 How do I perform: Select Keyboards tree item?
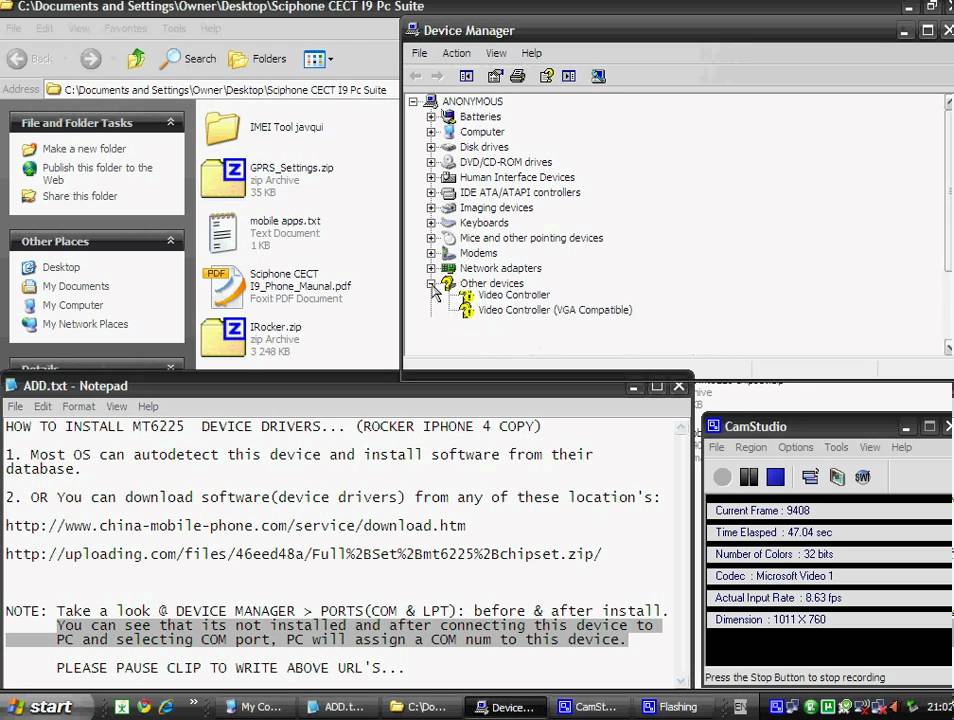484,223
